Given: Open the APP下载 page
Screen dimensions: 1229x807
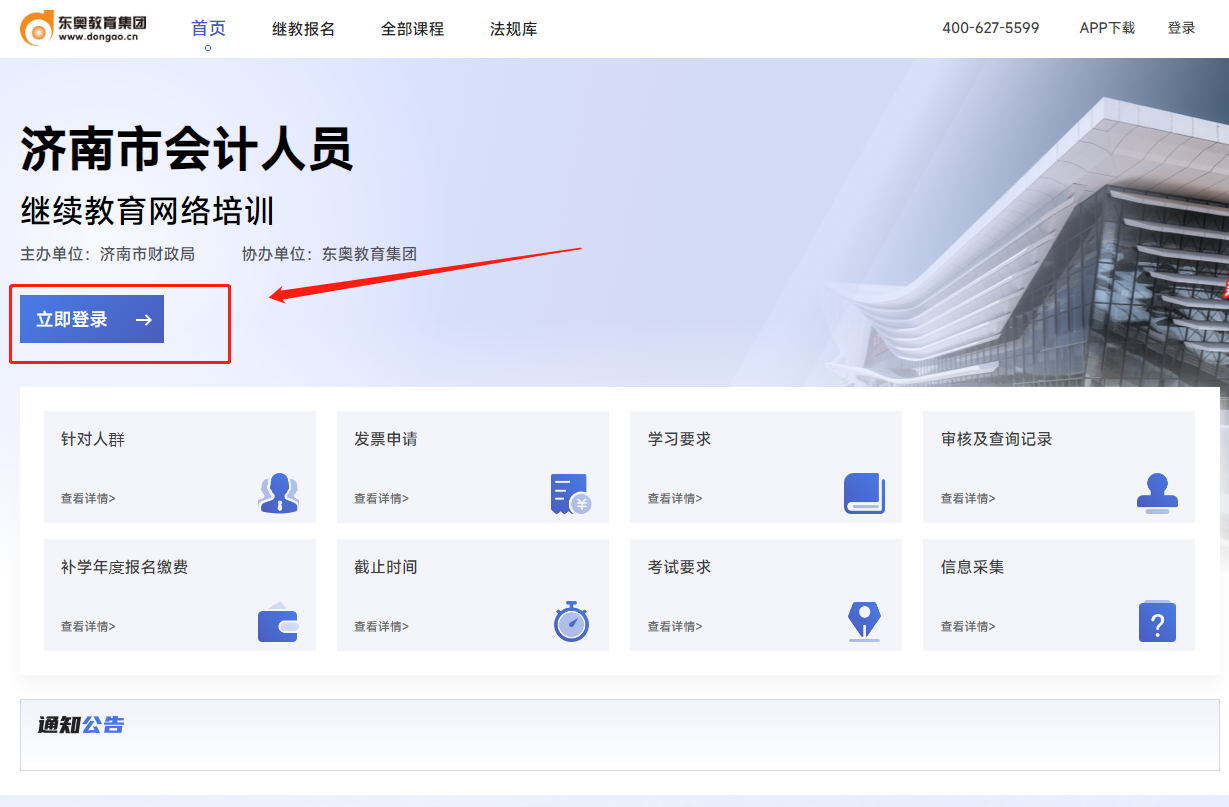Looking at the screenshot, I should point(1107,28).
